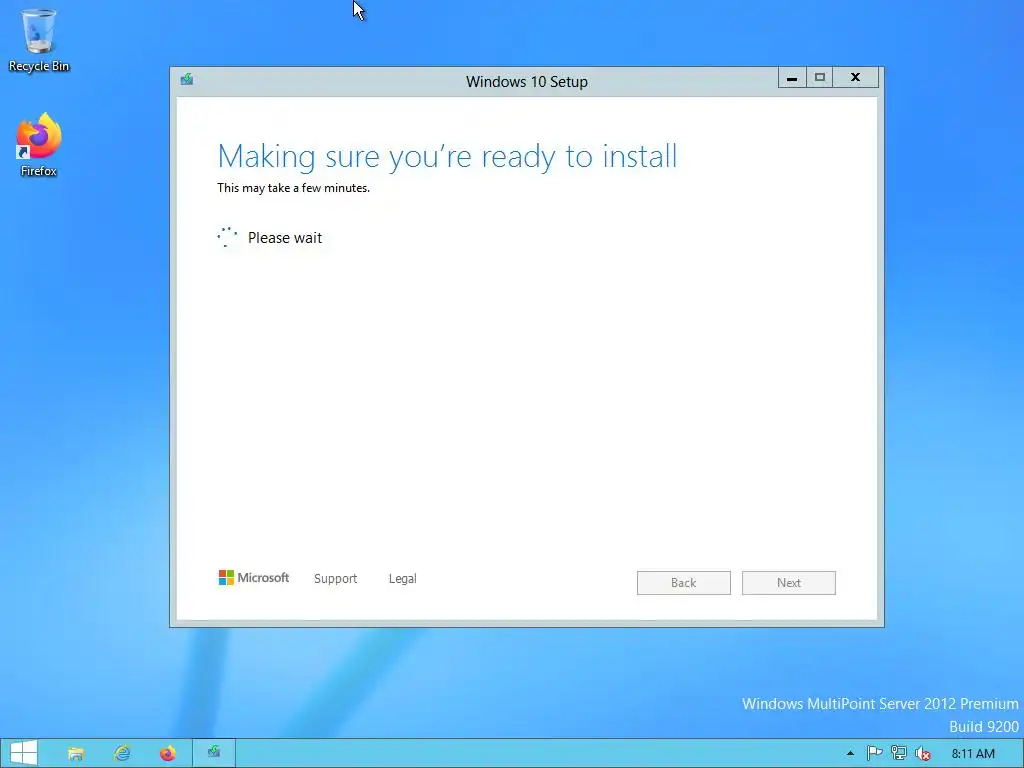Open the Legal link
Image resolution: width=1024 pixels, height=768 pixels.
point(402,579)
